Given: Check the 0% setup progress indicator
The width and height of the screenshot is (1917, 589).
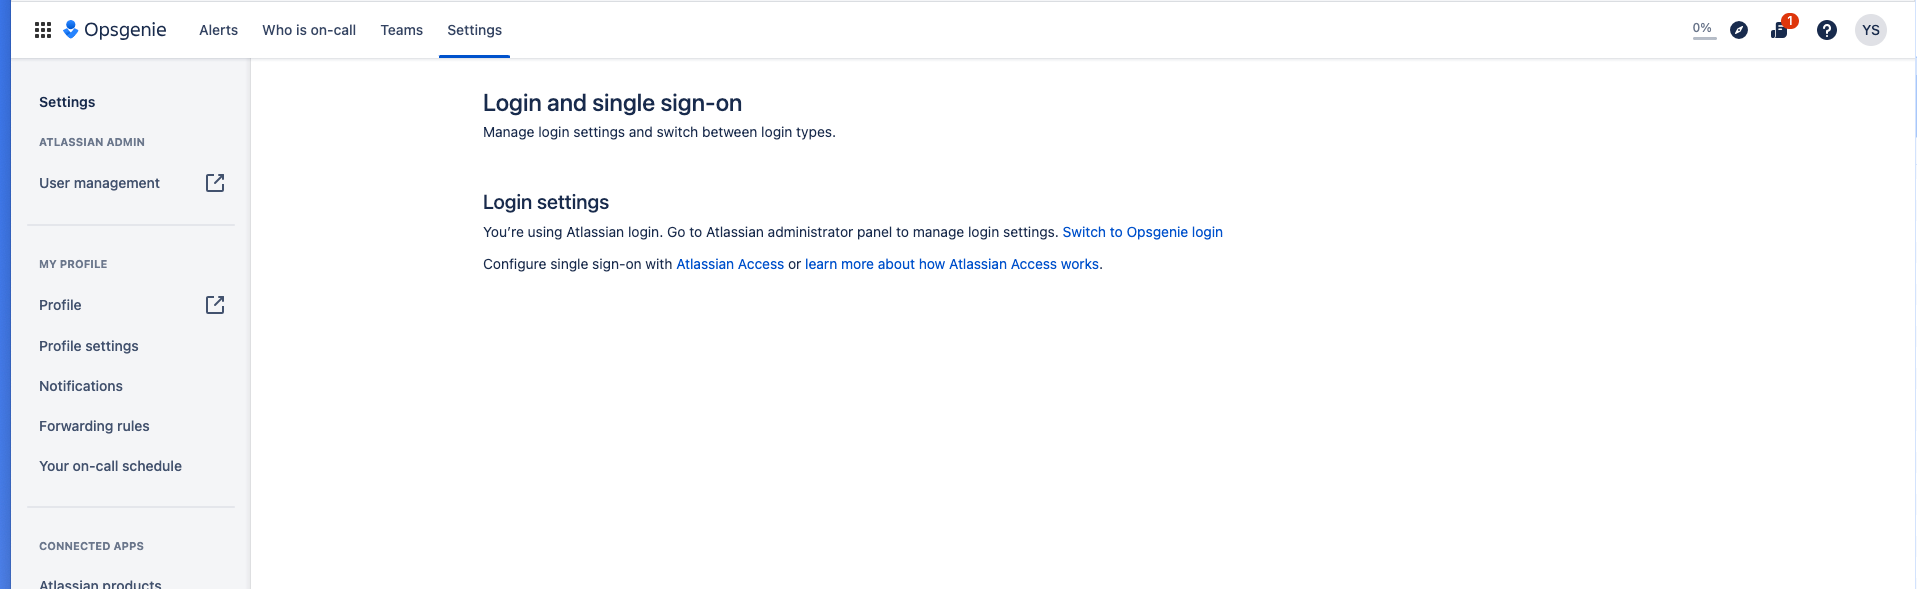Looking at the screenshot, I should tap(1703, 29).
